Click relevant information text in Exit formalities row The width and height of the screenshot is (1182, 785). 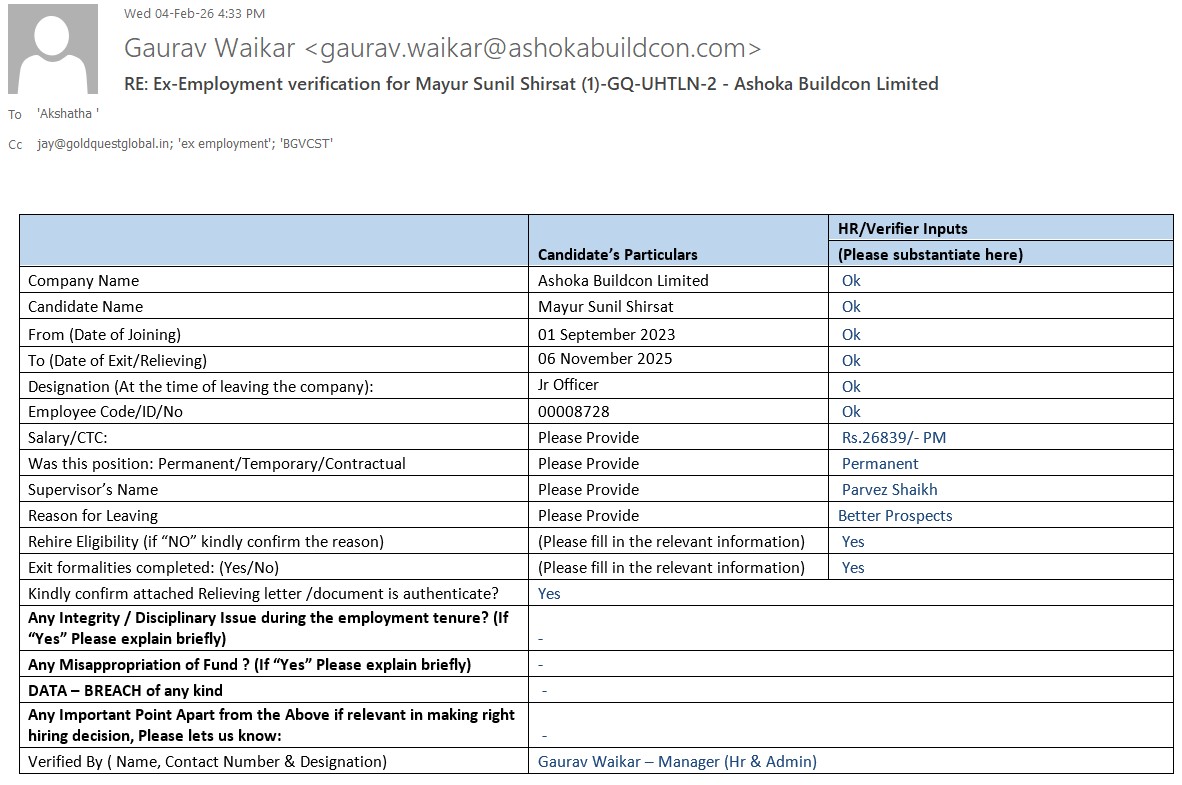[671, 568]
